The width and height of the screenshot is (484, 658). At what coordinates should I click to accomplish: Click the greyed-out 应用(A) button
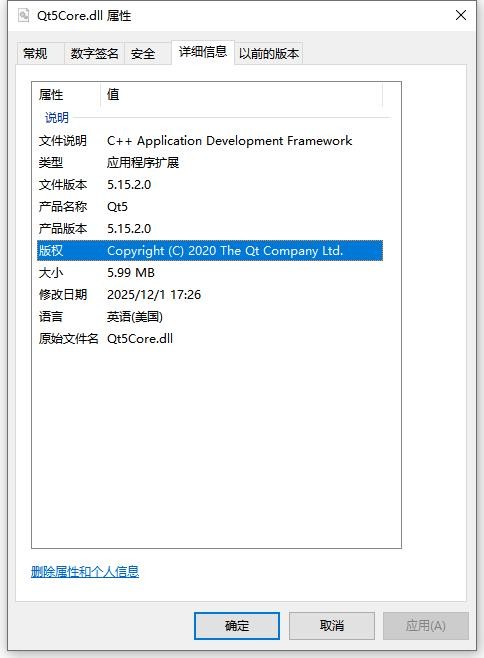(x=426, y=626)
